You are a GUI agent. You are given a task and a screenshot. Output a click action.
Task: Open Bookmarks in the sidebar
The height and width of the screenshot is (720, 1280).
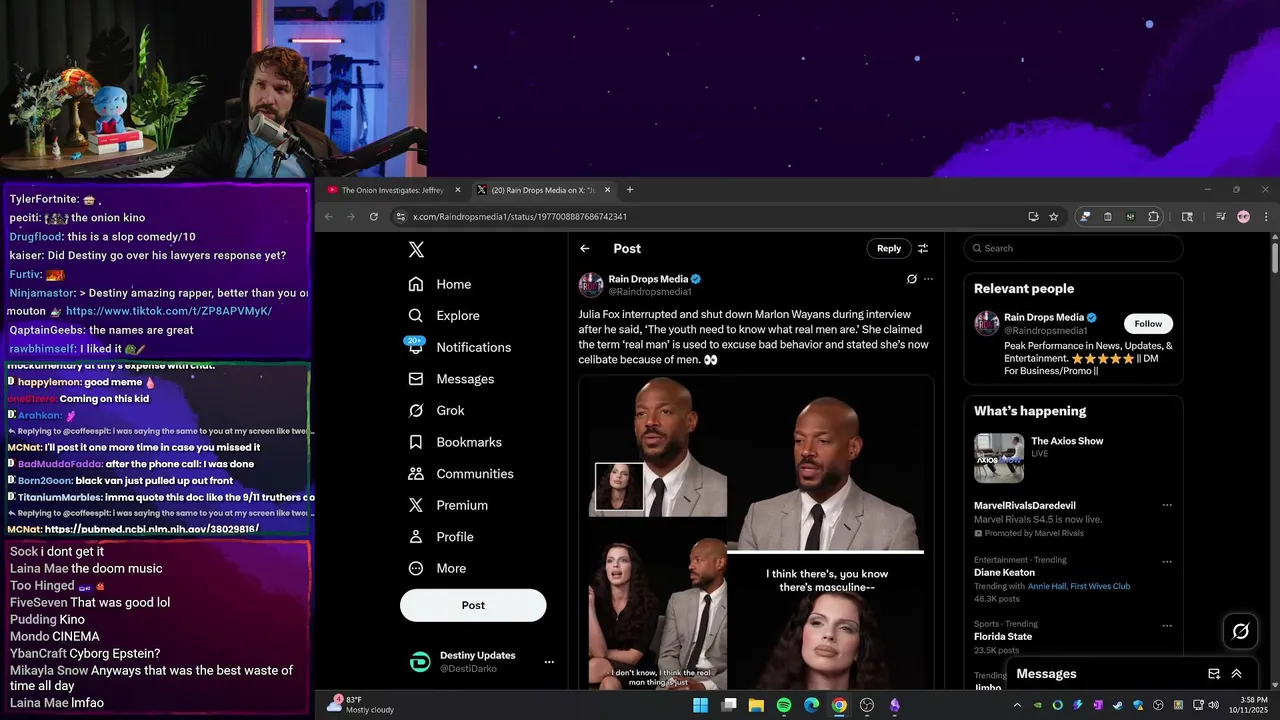(x=455, y=442)
